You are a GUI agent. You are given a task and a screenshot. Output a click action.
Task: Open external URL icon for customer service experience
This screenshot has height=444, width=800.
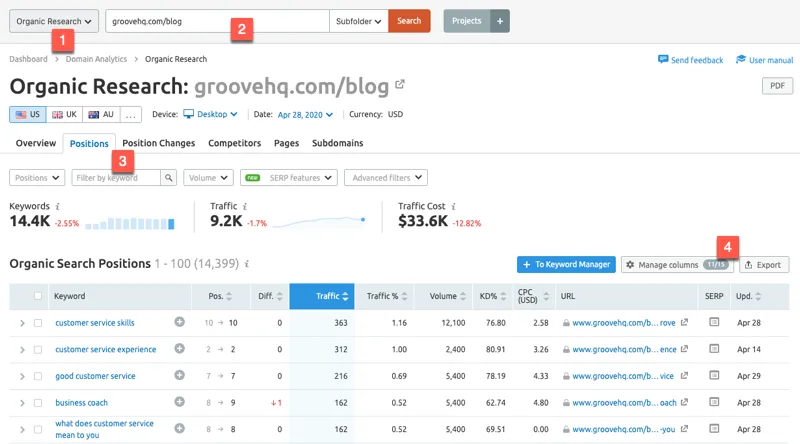coord(684,349)
